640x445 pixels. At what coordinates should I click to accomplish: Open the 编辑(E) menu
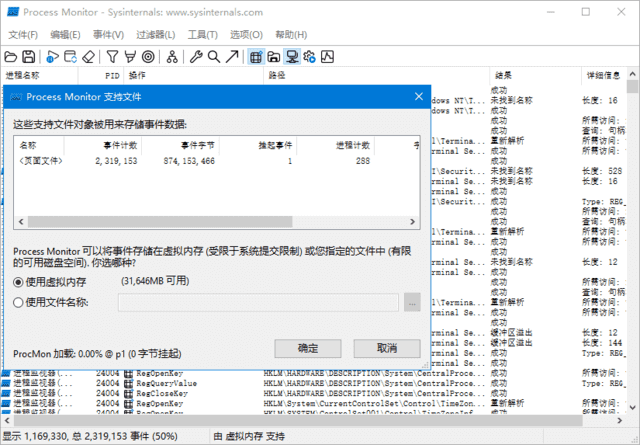coord(65,35)
